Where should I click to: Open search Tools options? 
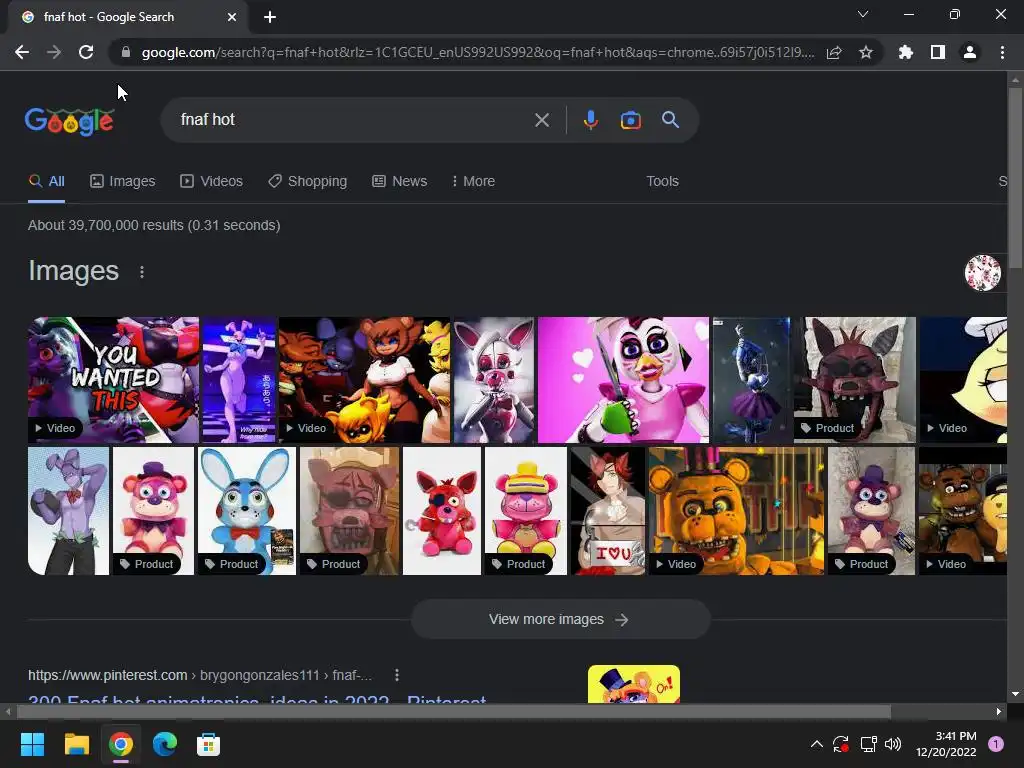(x=662, y=182)
